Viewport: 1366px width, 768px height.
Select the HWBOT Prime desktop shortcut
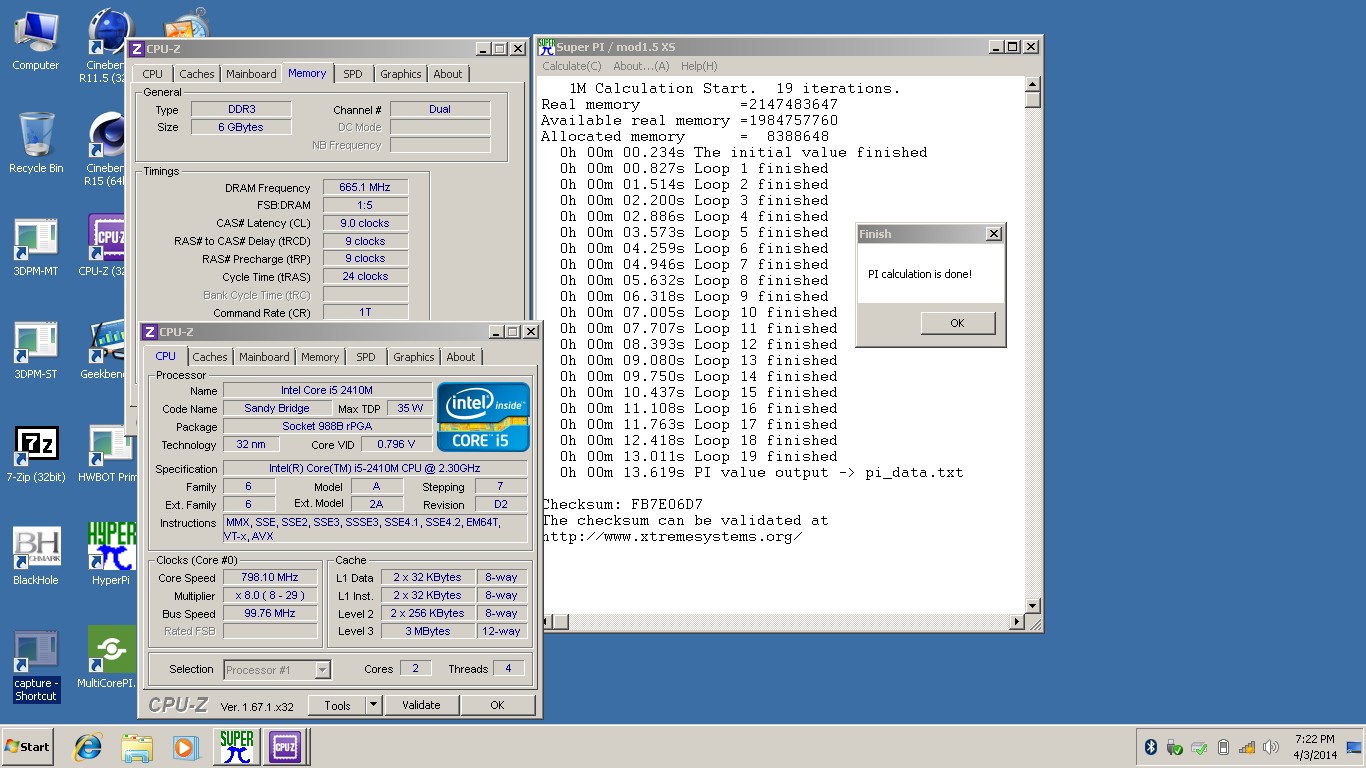pos(107,453)
